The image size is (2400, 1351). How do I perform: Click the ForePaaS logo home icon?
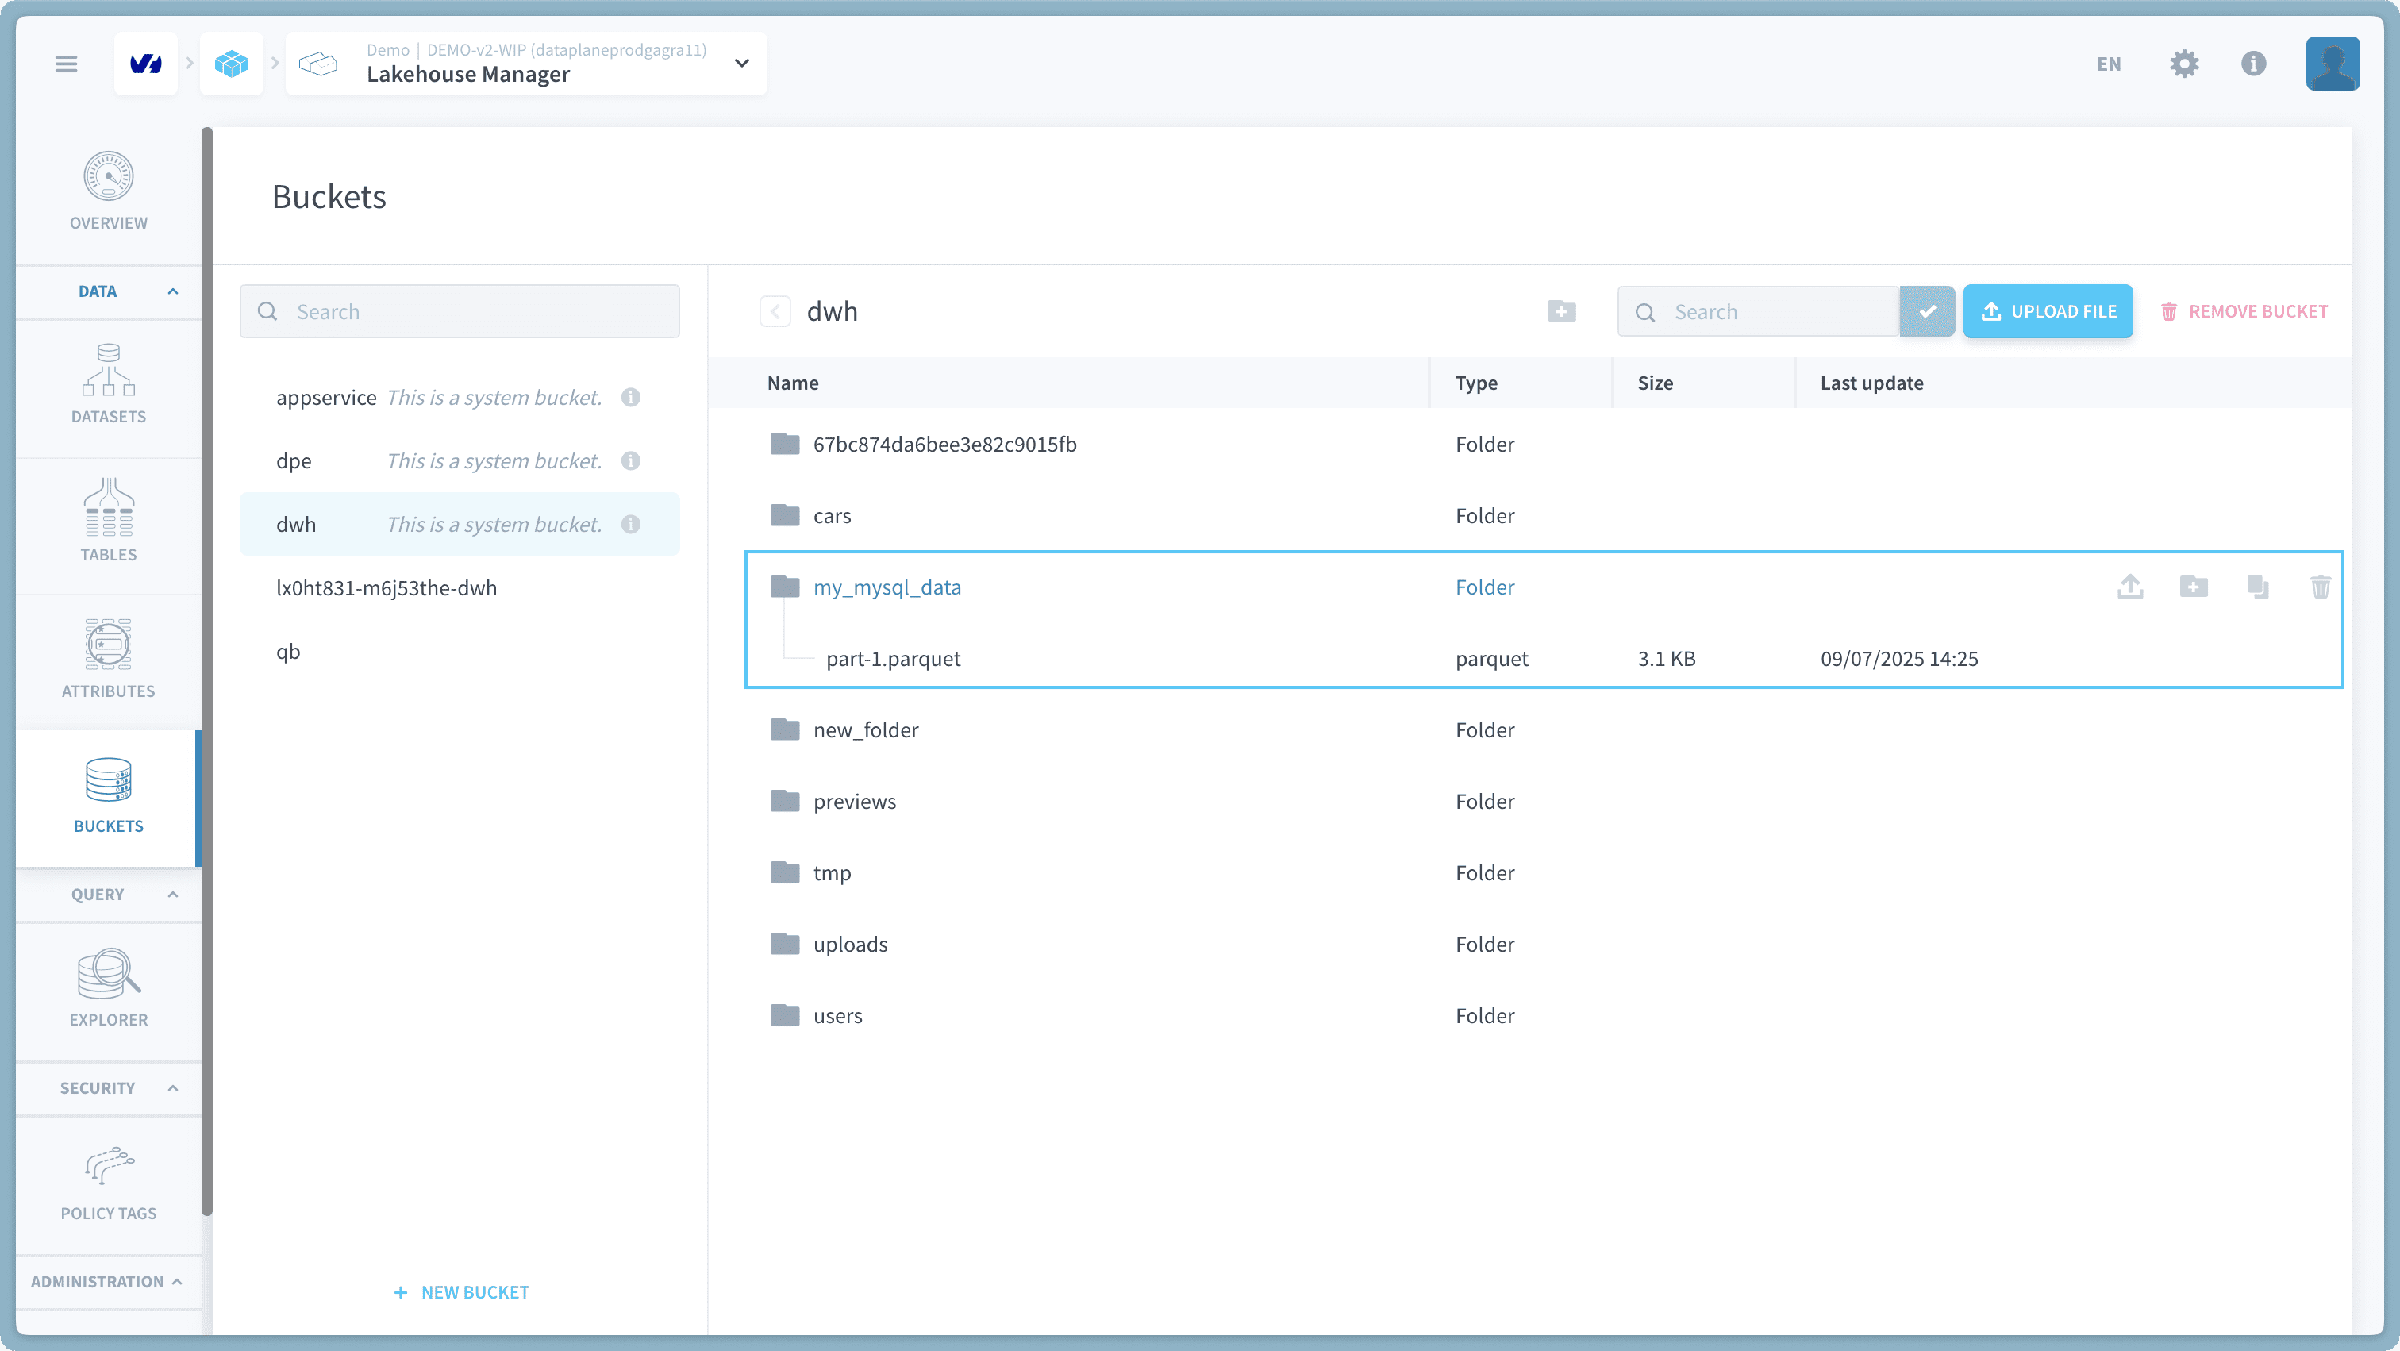pyautogui.click(x=146, y=64)
